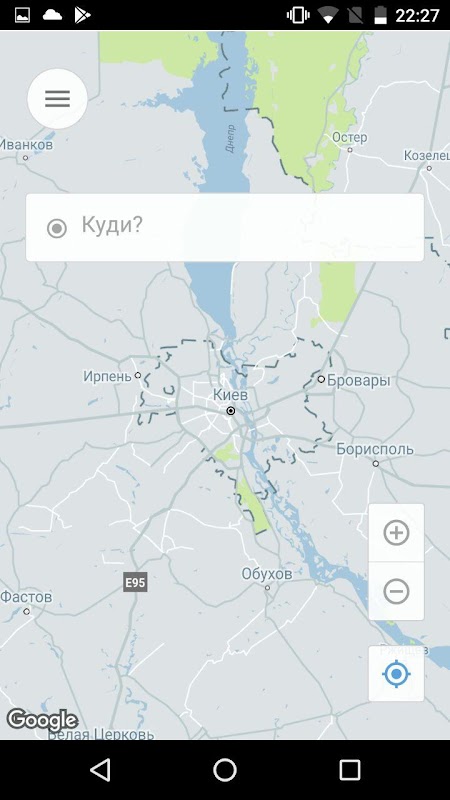Click the E95 highway badge

point(135,582)
